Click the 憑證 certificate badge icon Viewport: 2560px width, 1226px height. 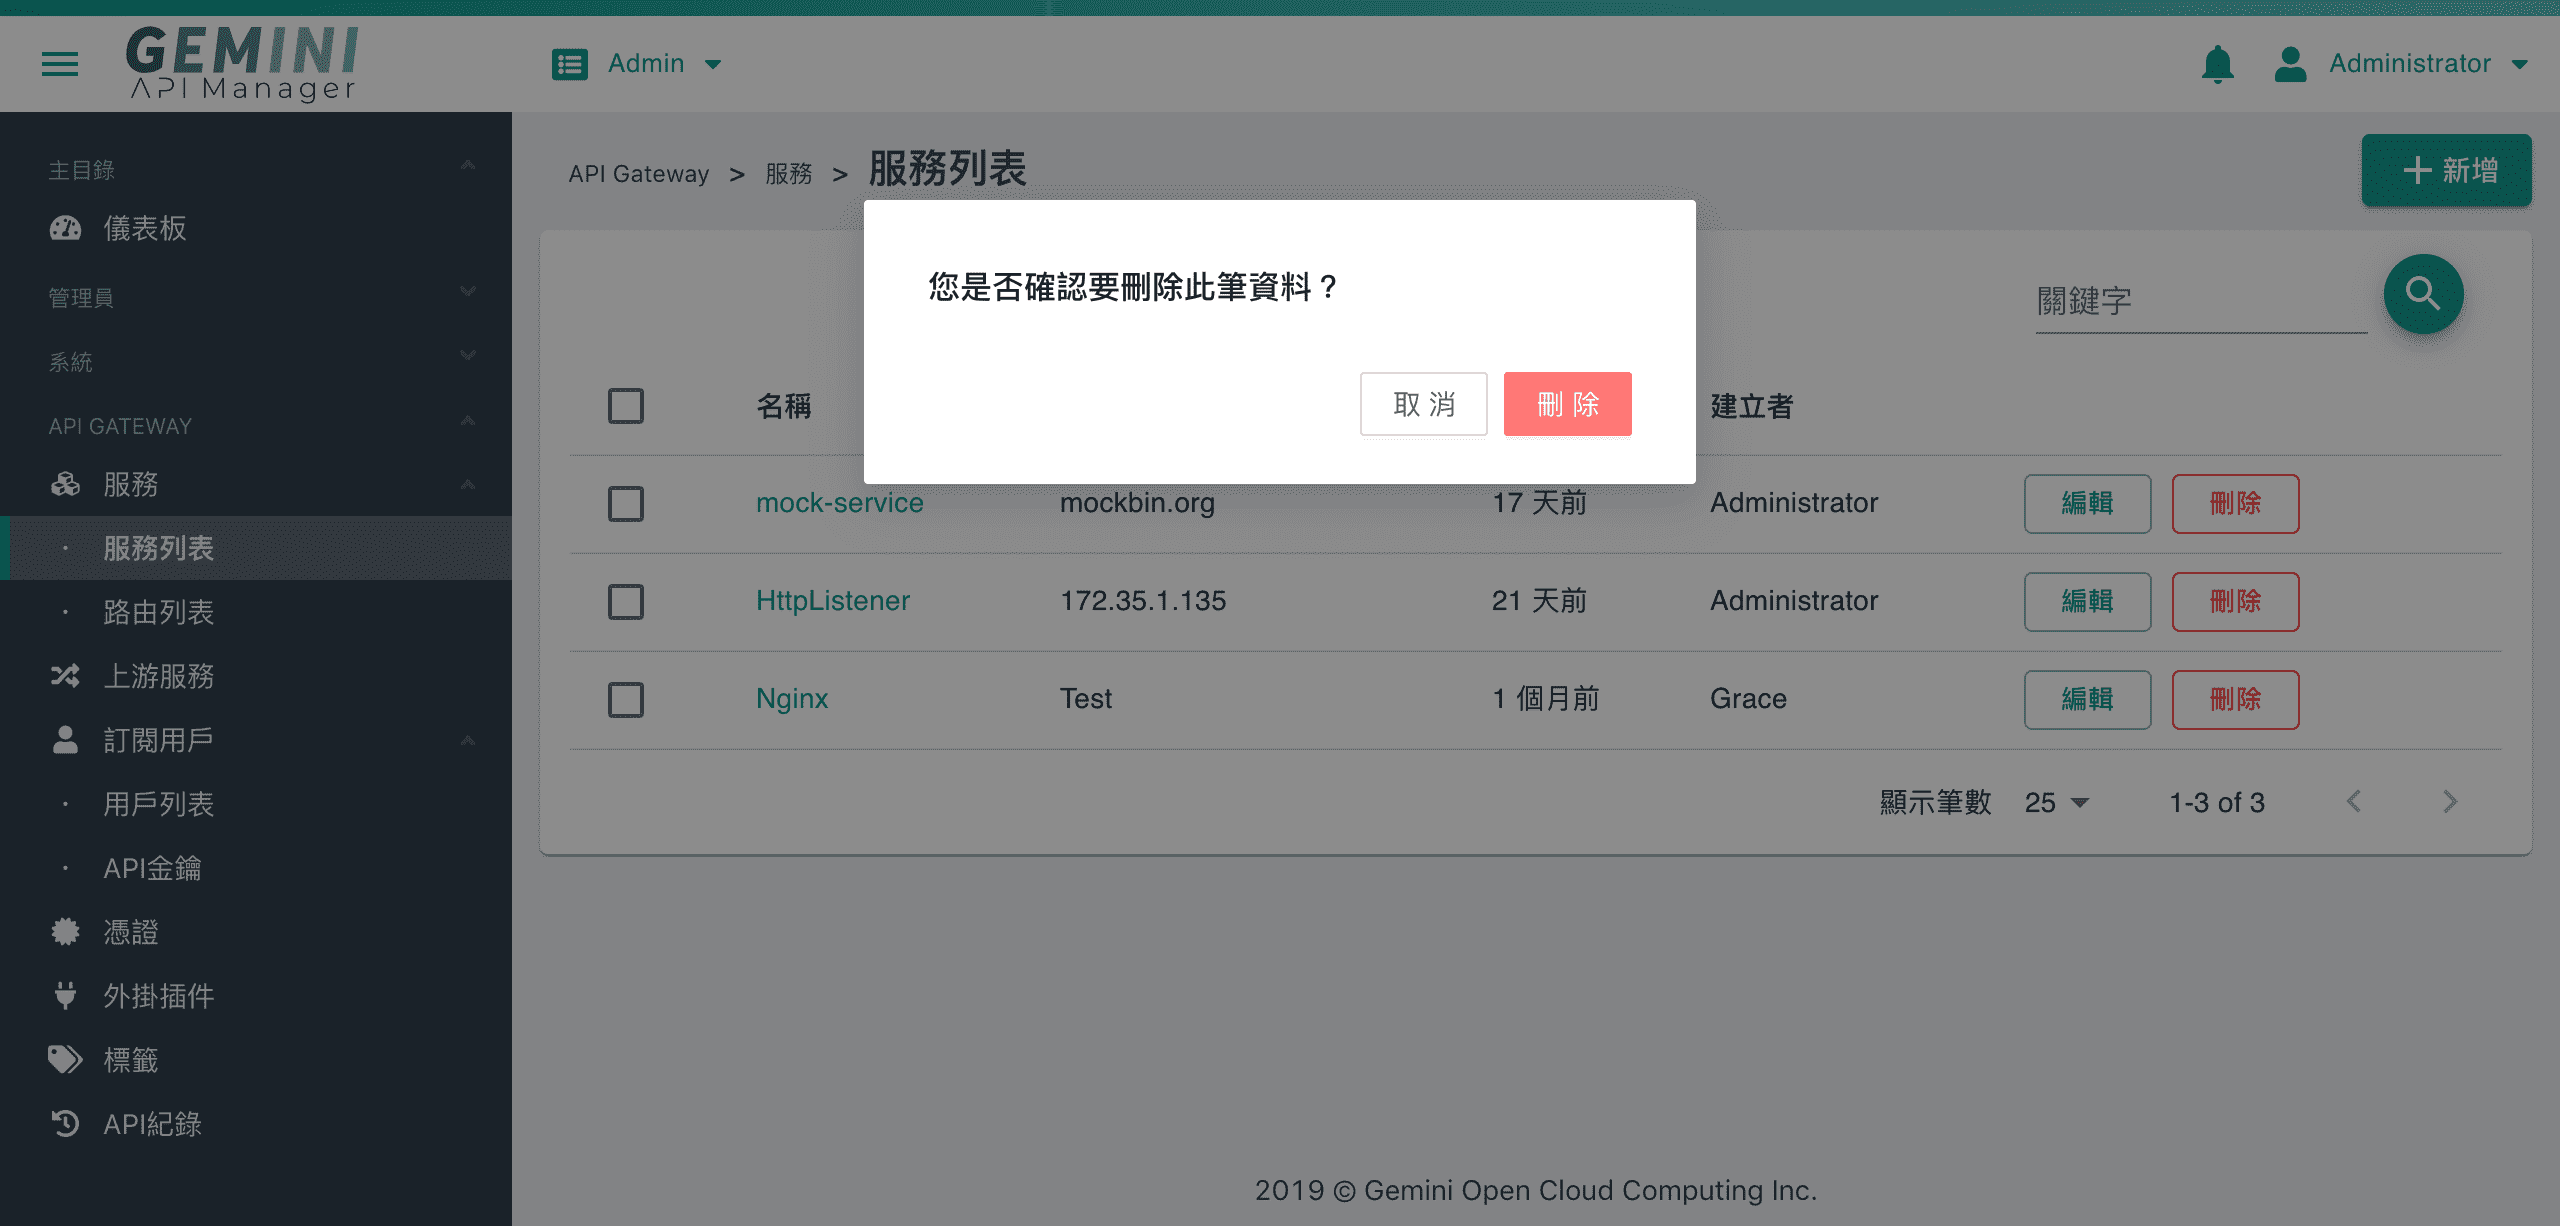(65, 932)
